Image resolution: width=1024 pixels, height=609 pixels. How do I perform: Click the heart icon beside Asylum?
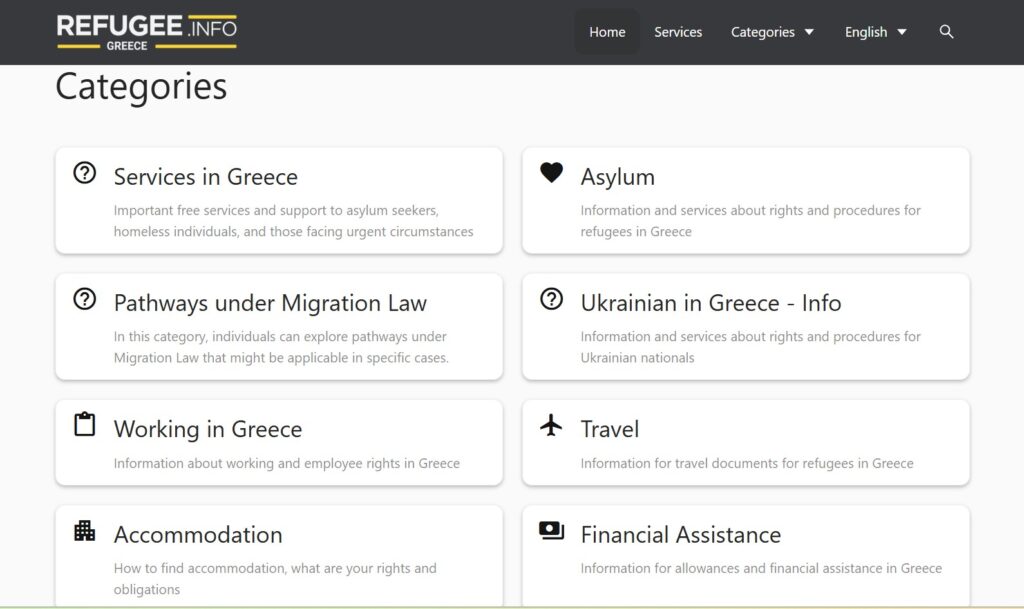(x=551, y=173)
